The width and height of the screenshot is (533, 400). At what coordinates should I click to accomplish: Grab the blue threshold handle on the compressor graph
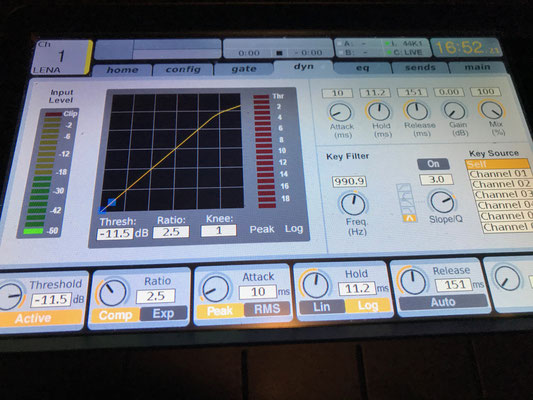(x=112, y=203)
